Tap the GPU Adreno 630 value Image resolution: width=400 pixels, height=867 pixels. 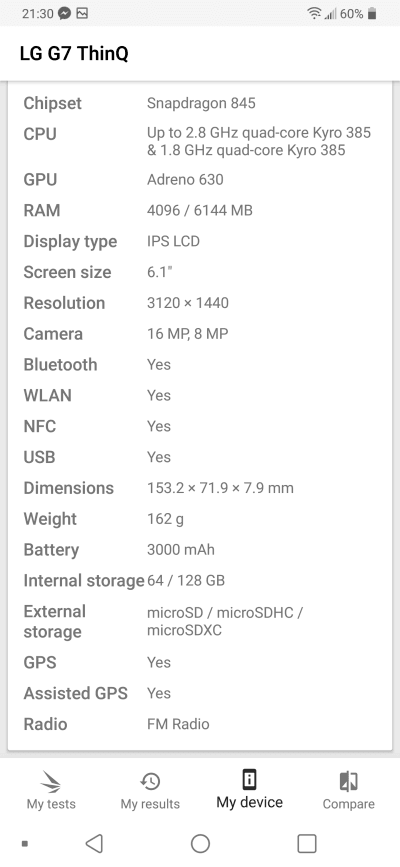click(185, 180)
